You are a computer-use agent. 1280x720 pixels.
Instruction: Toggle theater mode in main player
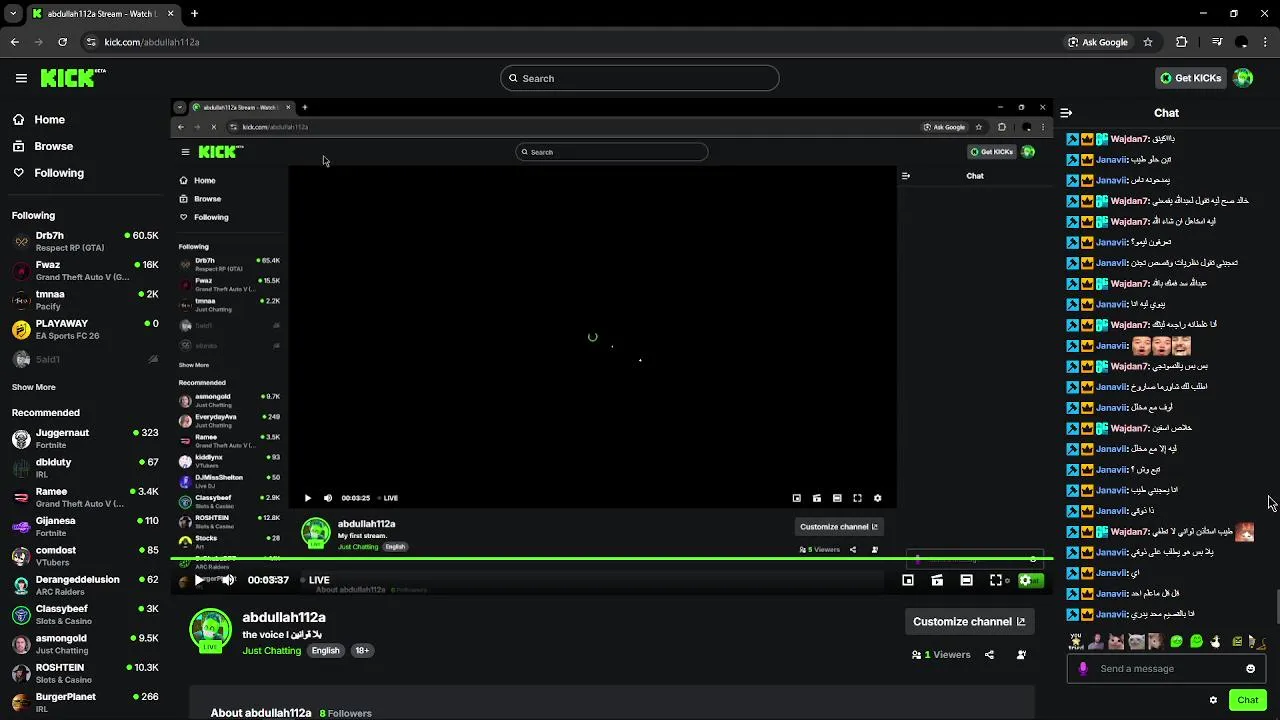pos(937,580)
